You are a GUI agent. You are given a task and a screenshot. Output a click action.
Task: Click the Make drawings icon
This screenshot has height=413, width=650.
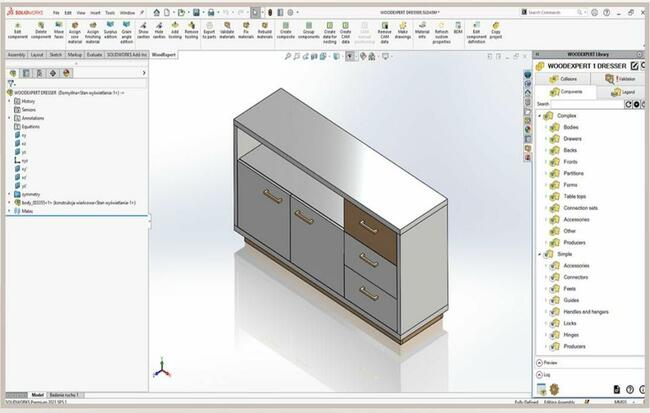pyautogui.click(x=403, y=31)
